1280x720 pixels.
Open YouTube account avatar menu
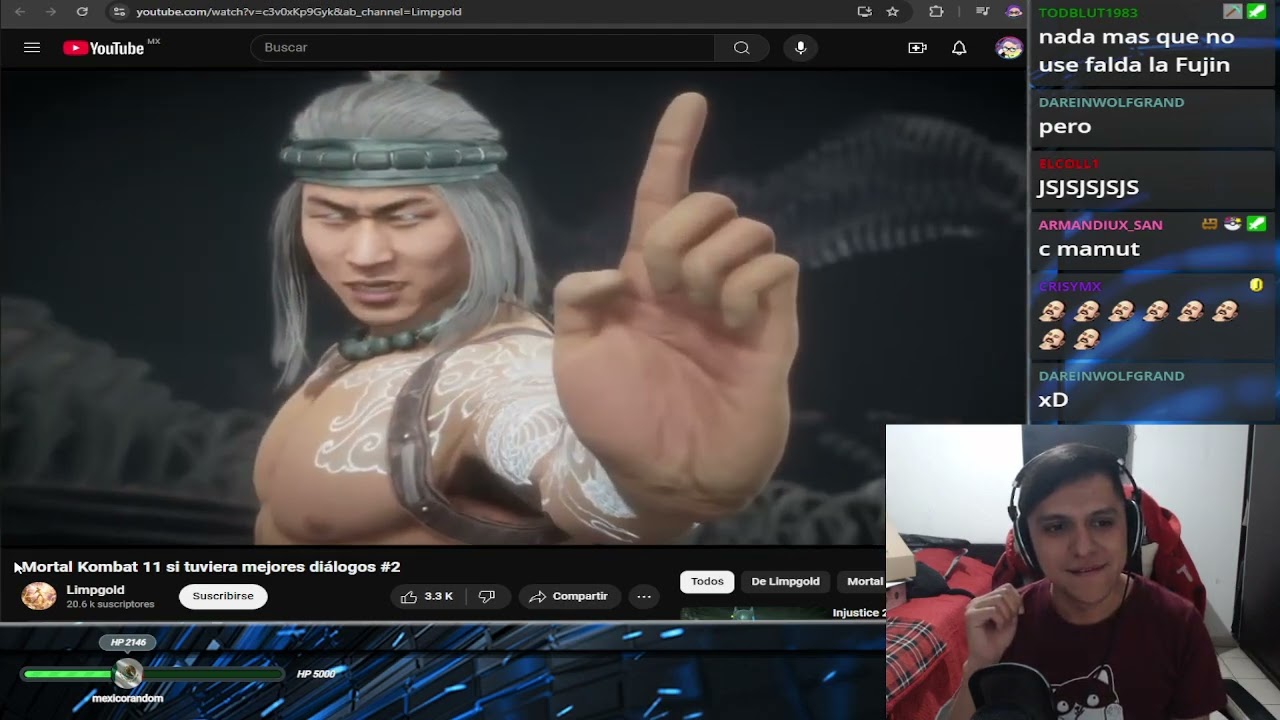coord(1008,47)
